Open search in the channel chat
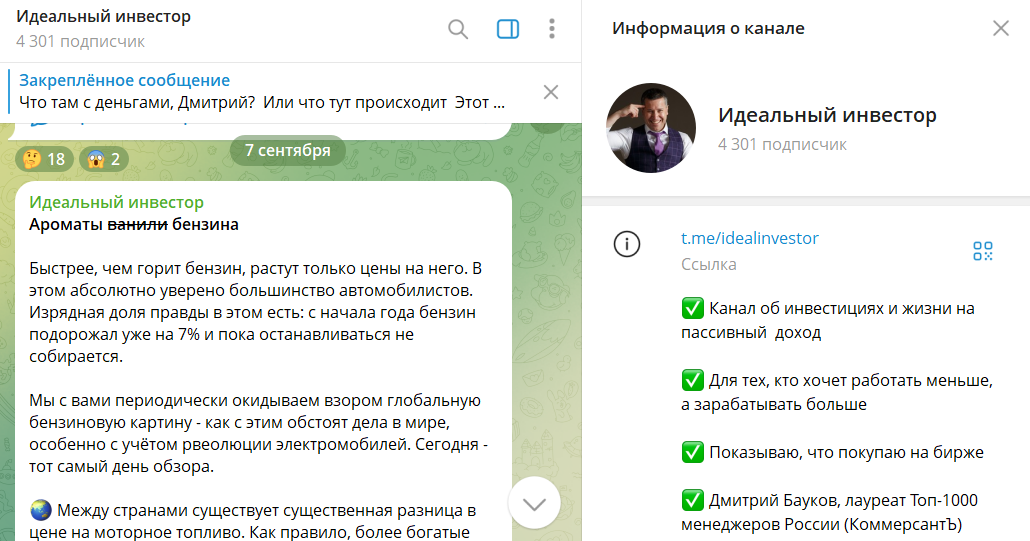 pyautogui.click(x=458, y=29)
